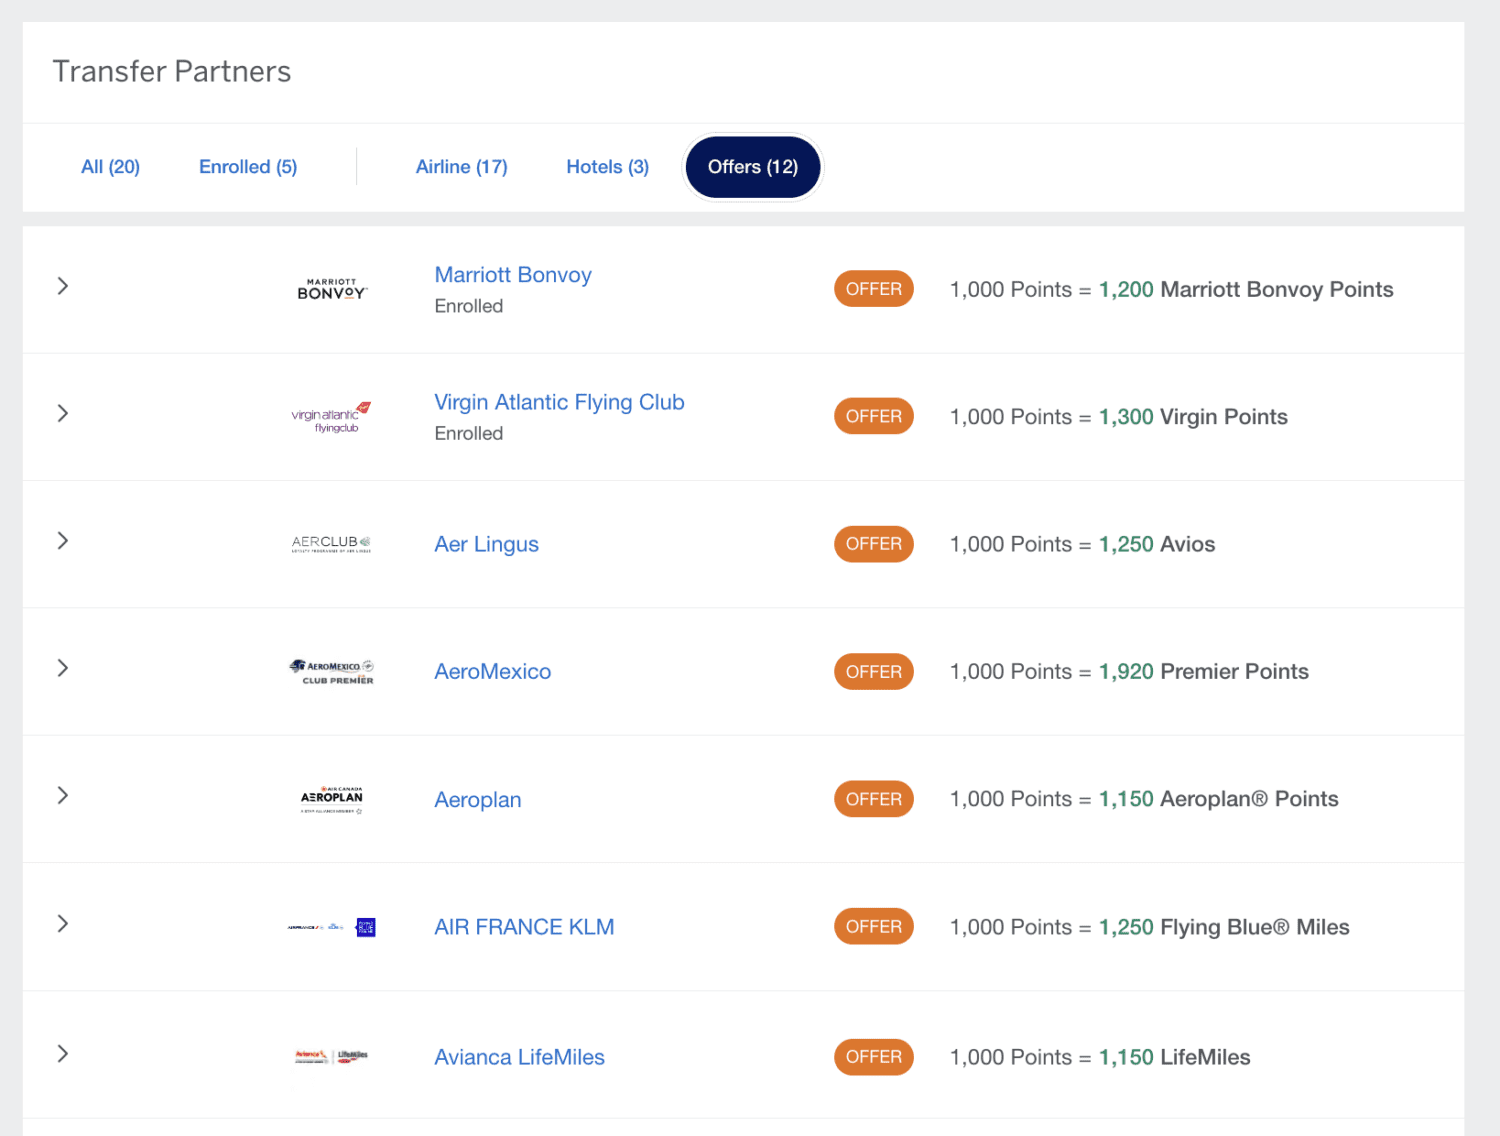Click the Marriott Bonvoy logo
Image resolution: width=1500 pixels, height=1136 pixels.
tap(332, 289)
